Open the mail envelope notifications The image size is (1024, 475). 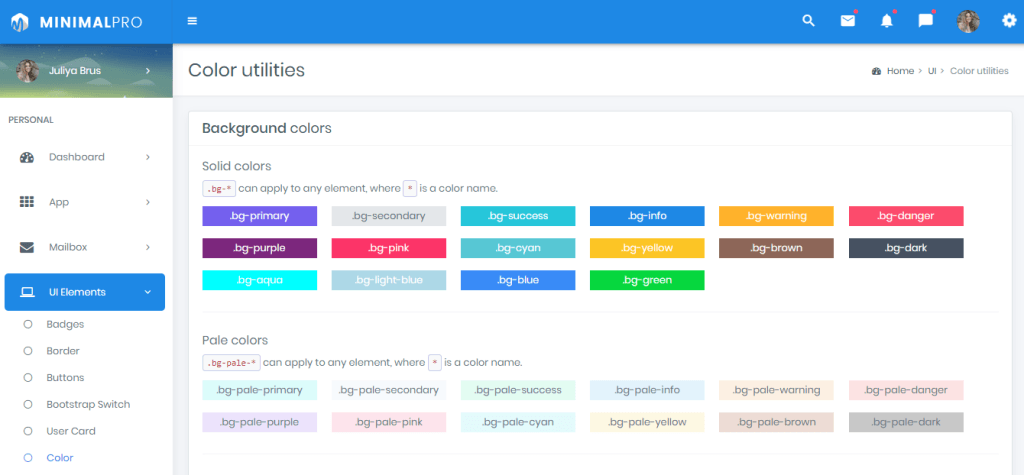click(848, 21)
